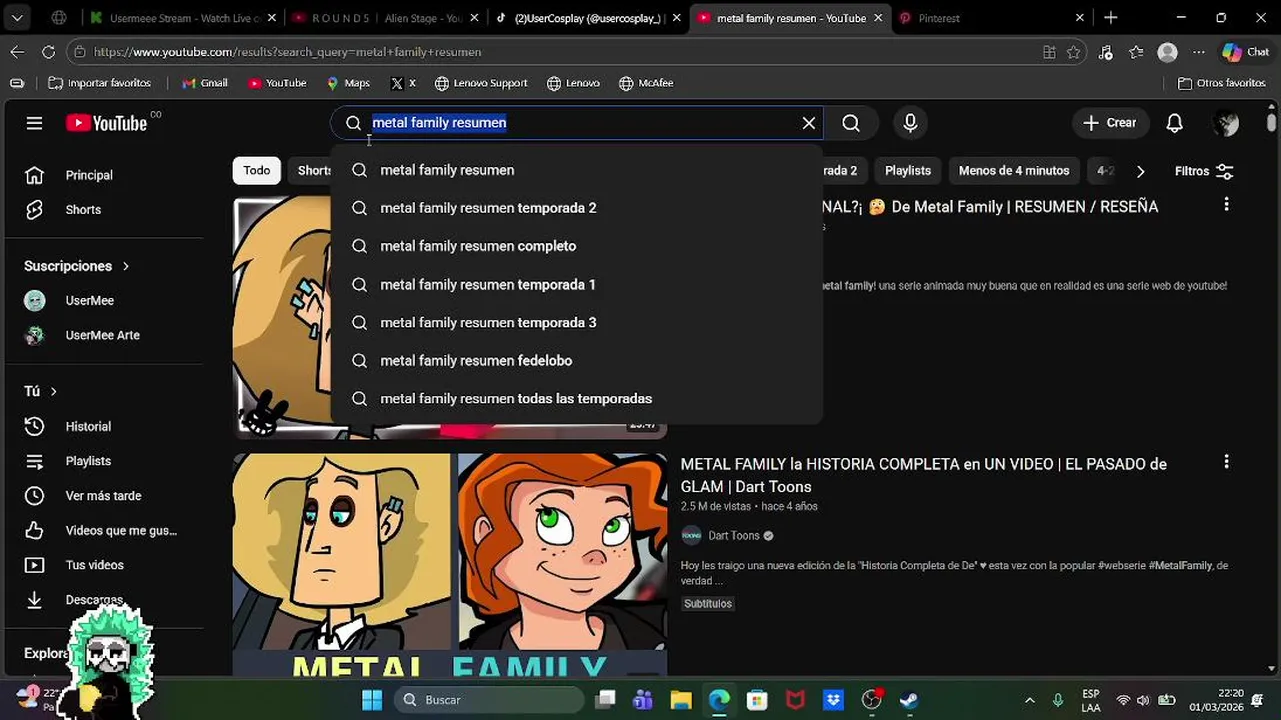Open the Crear upload menu
The height and width of the screenshot is (720, 1281).
pyautogui.click(x=1110, y=123)
